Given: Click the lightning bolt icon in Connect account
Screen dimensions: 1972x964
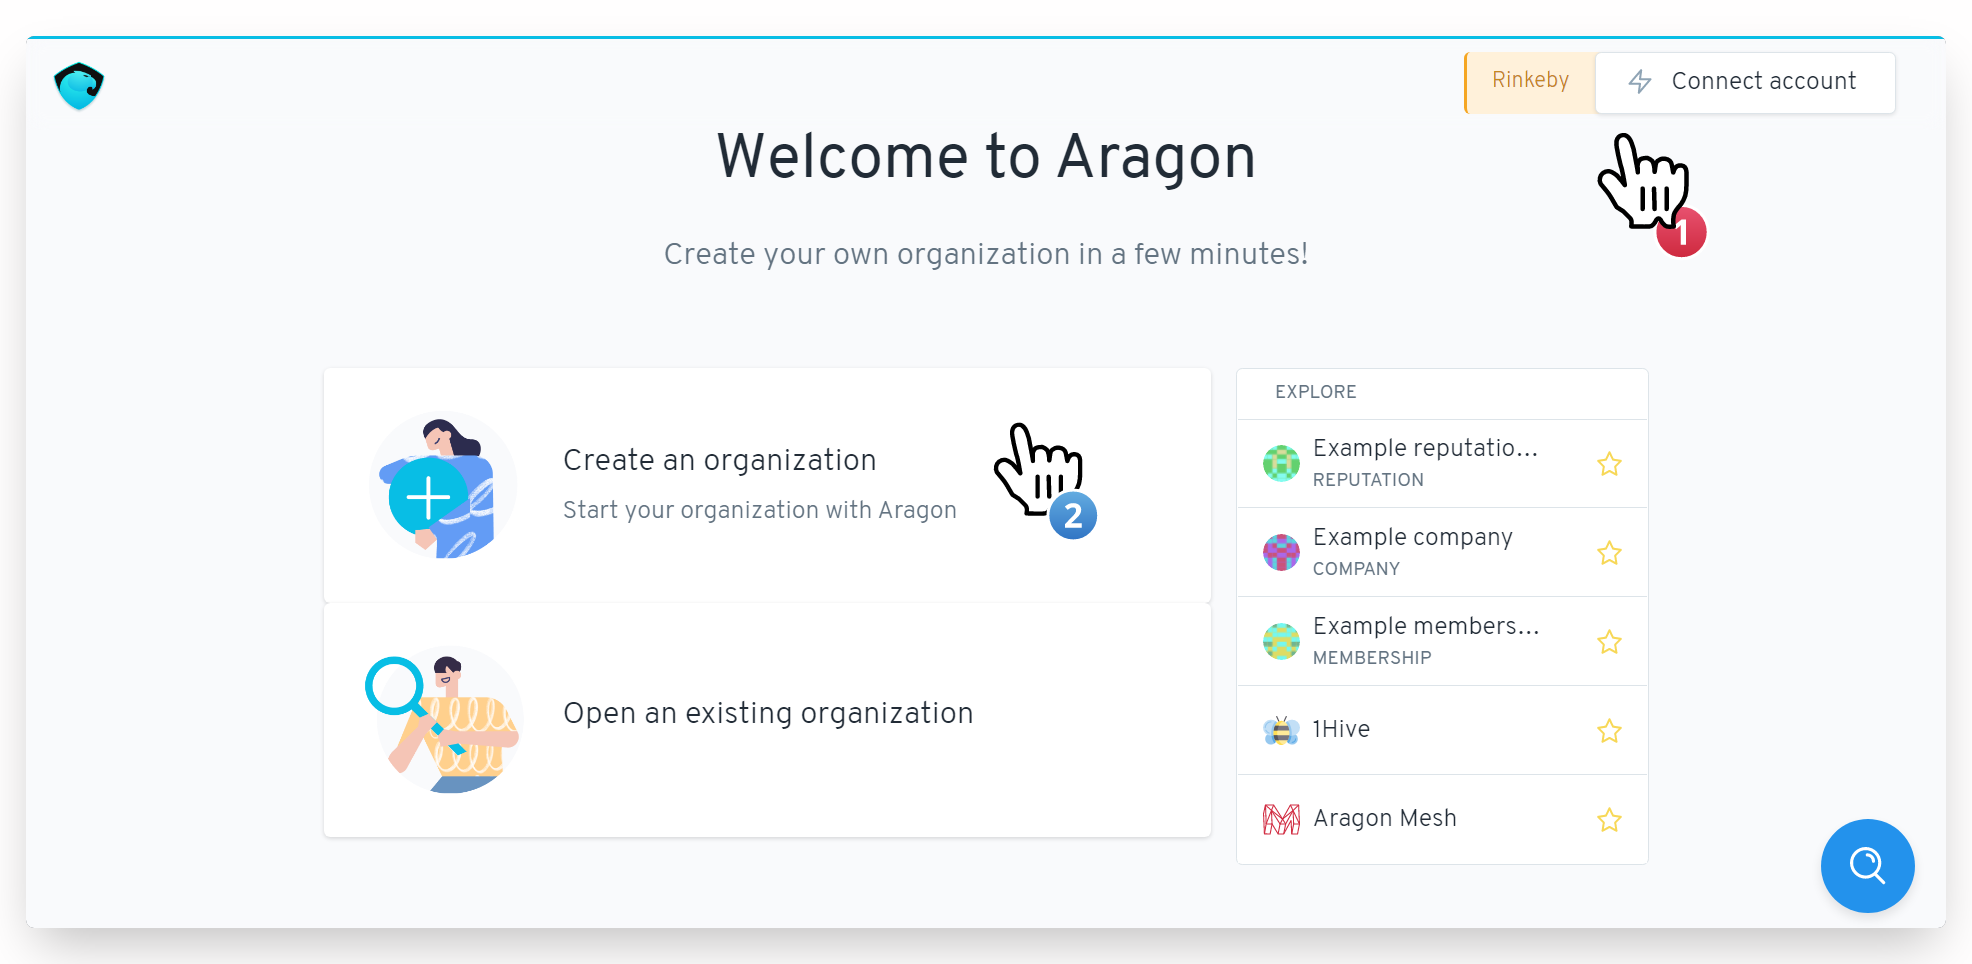Looking at the screenshot, I should pos(1639,82).
